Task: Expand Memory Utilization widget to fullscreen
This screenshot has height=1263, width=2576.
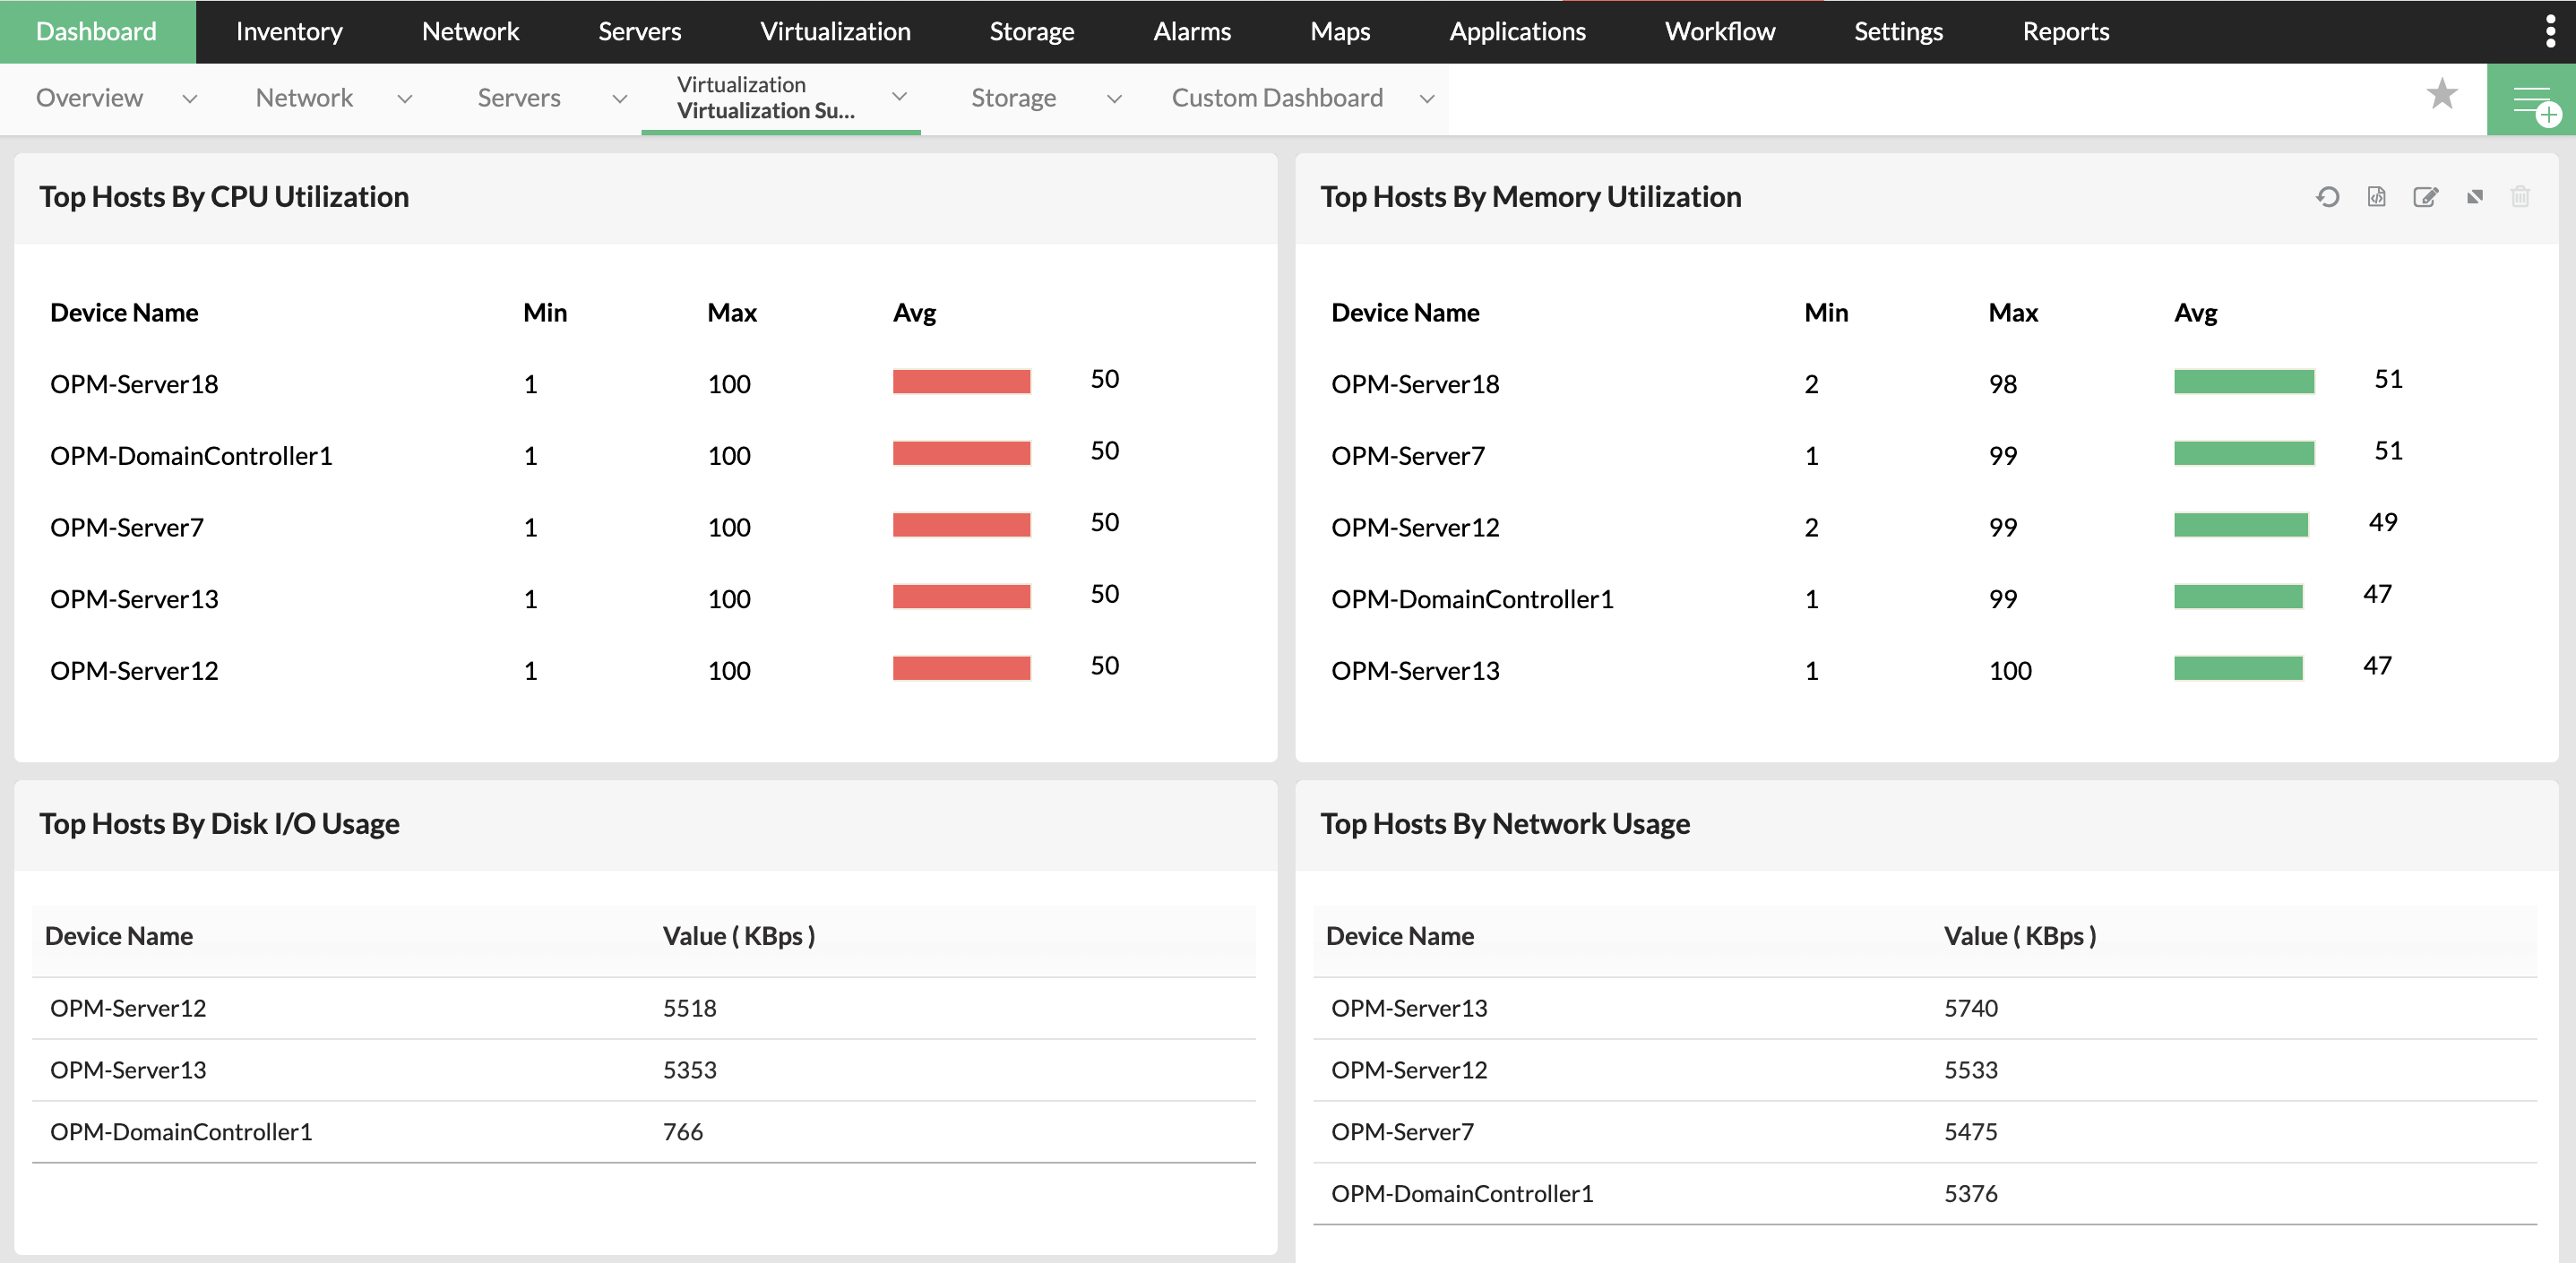Action: pos(2474,197)
